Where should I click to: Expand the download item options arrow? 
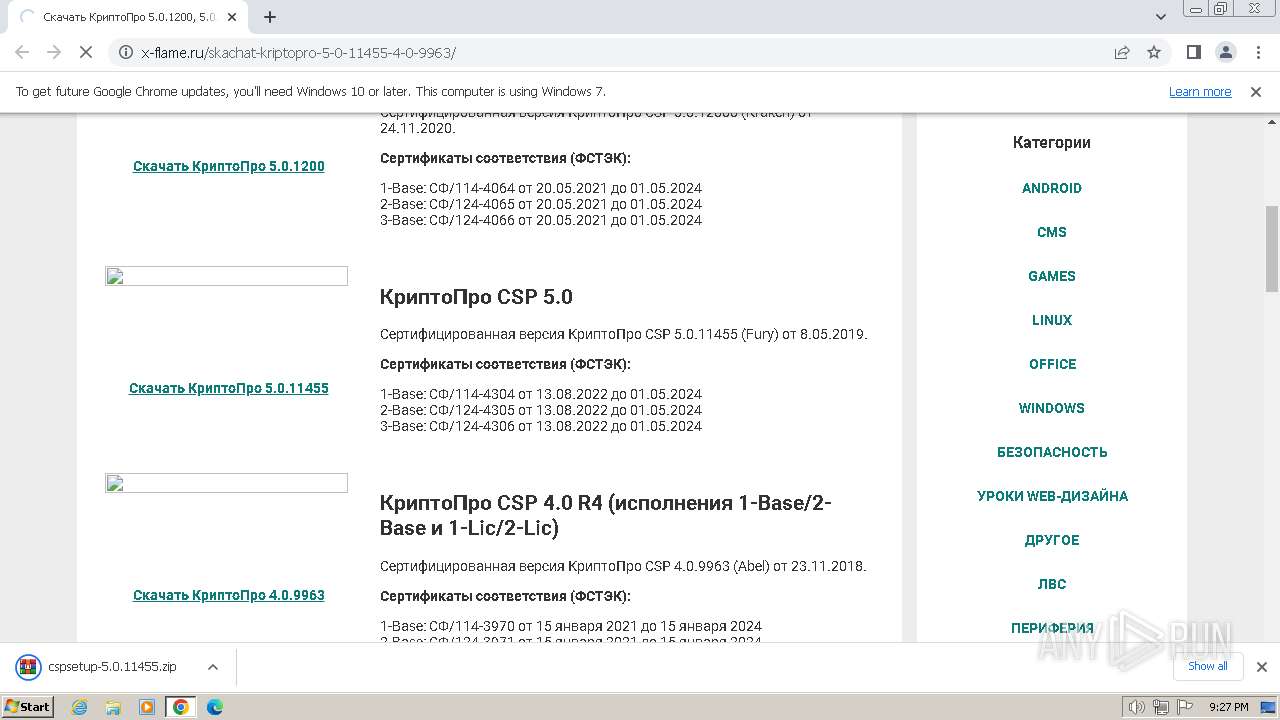pos(212,667)
